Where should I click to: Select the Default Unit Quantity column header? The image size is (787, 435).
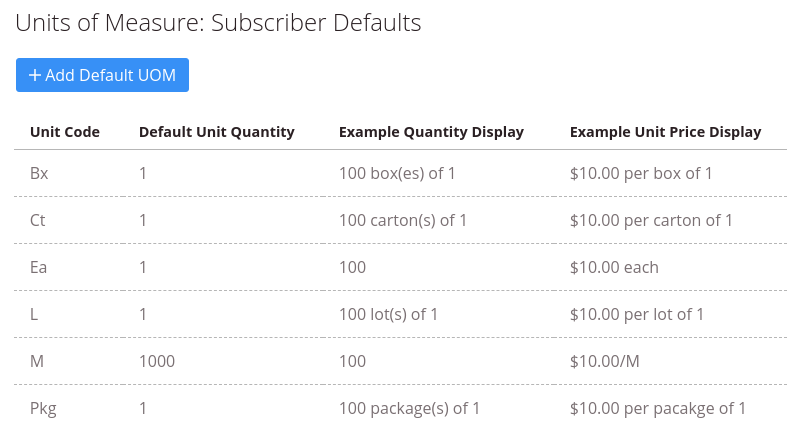coord(217,132)
